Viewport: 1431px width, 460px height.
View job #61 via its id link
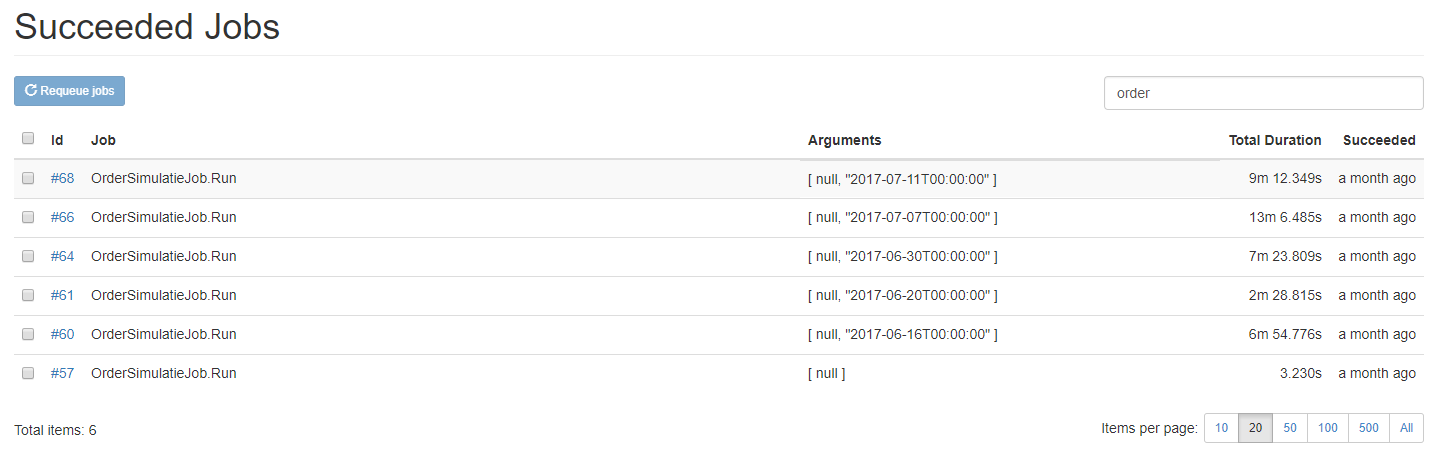[x=62, y=295]
